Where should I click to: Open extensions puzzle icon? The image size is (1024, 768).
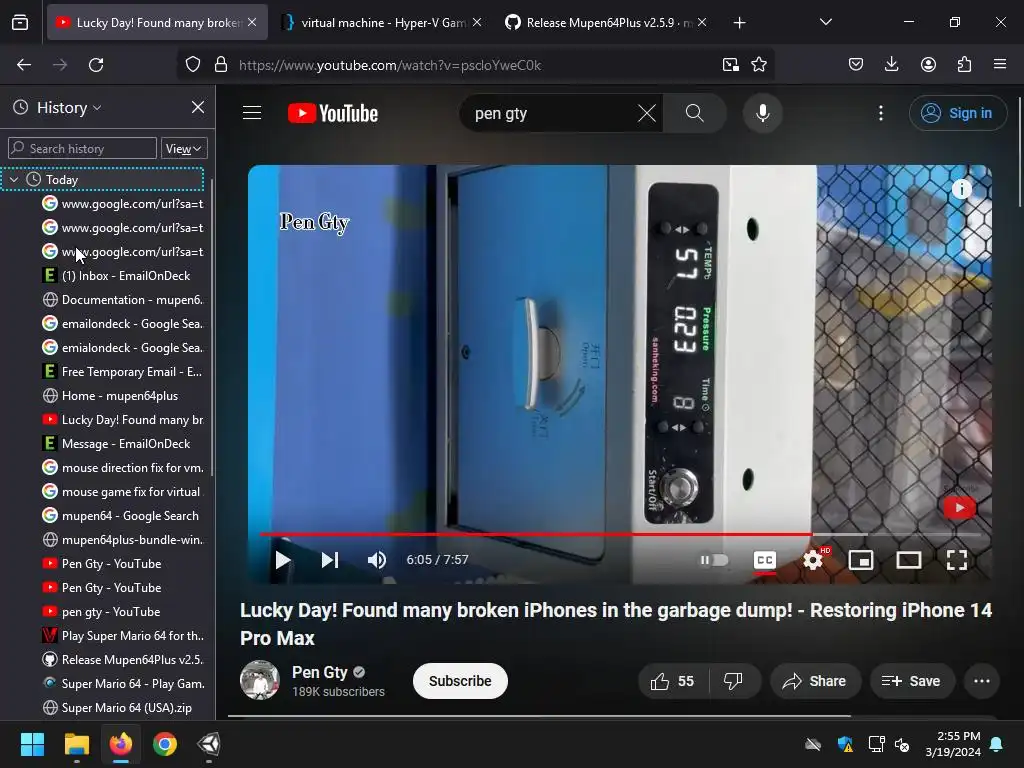tap(964, 65)
